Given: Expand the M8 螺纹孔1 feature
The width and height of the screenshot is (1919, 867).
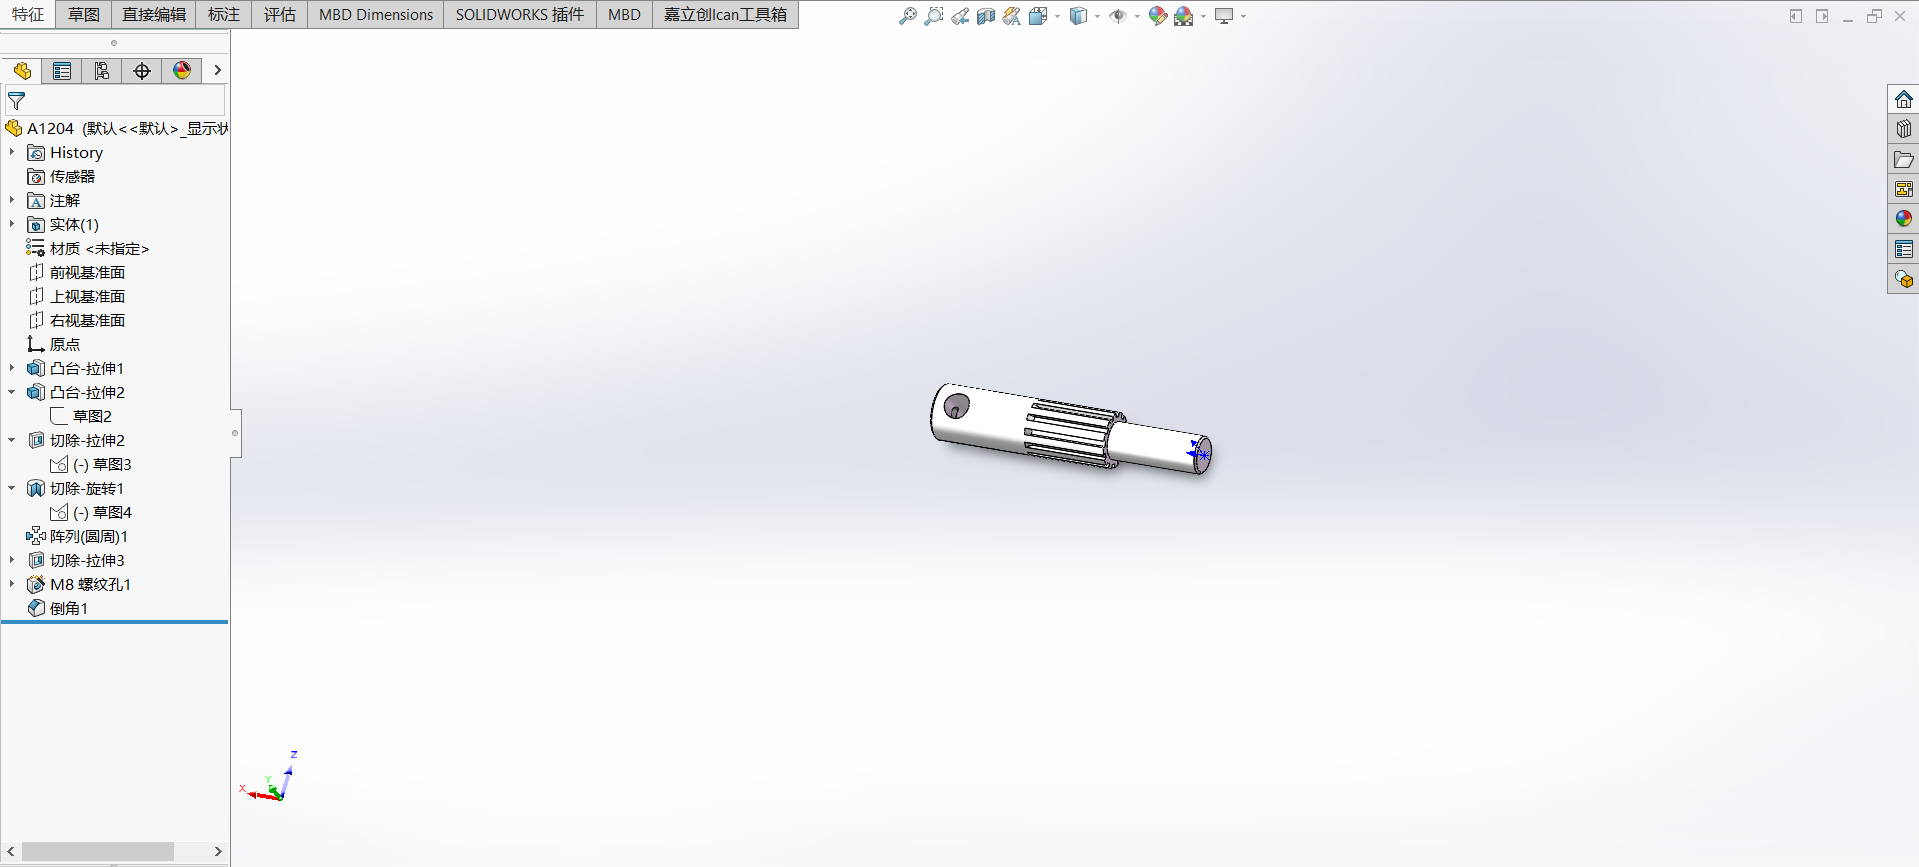Looking at the screenshot, I should 12,585.
